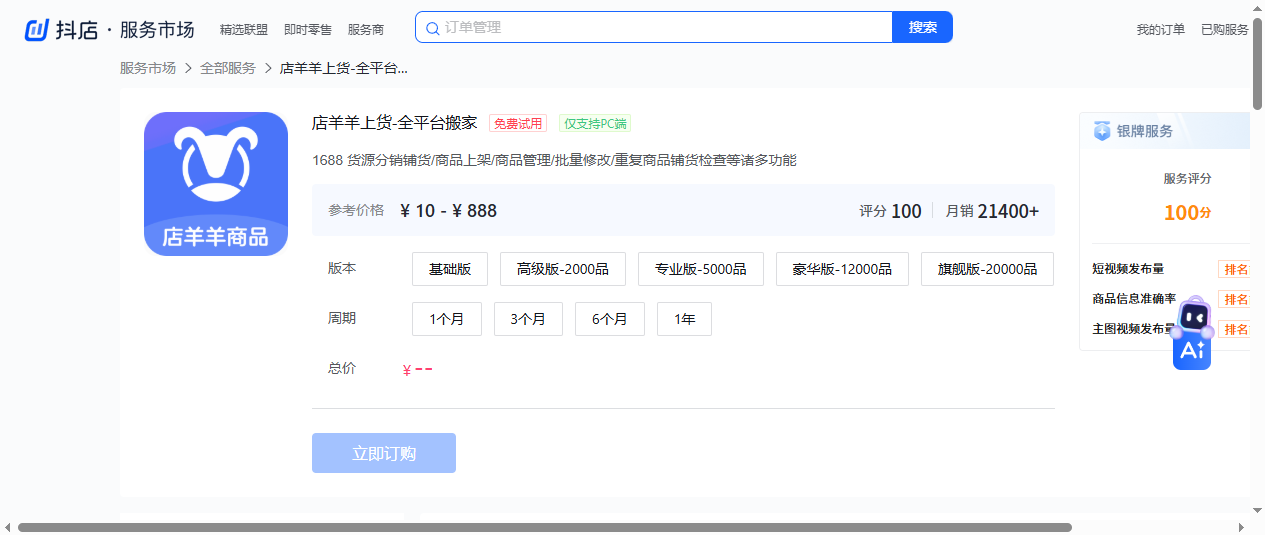Viewport: 1265px width, 535px height.
Task: Click the 抖店 logo icon
Action: click(x=37, y=30)
